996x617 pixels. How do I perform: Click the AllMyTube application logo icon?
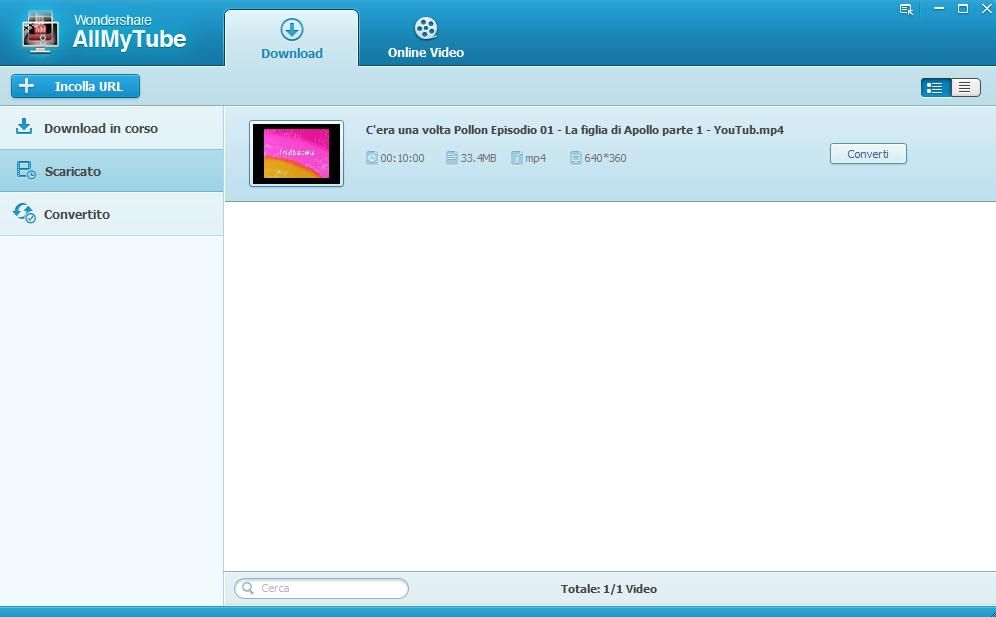[40, 32]
